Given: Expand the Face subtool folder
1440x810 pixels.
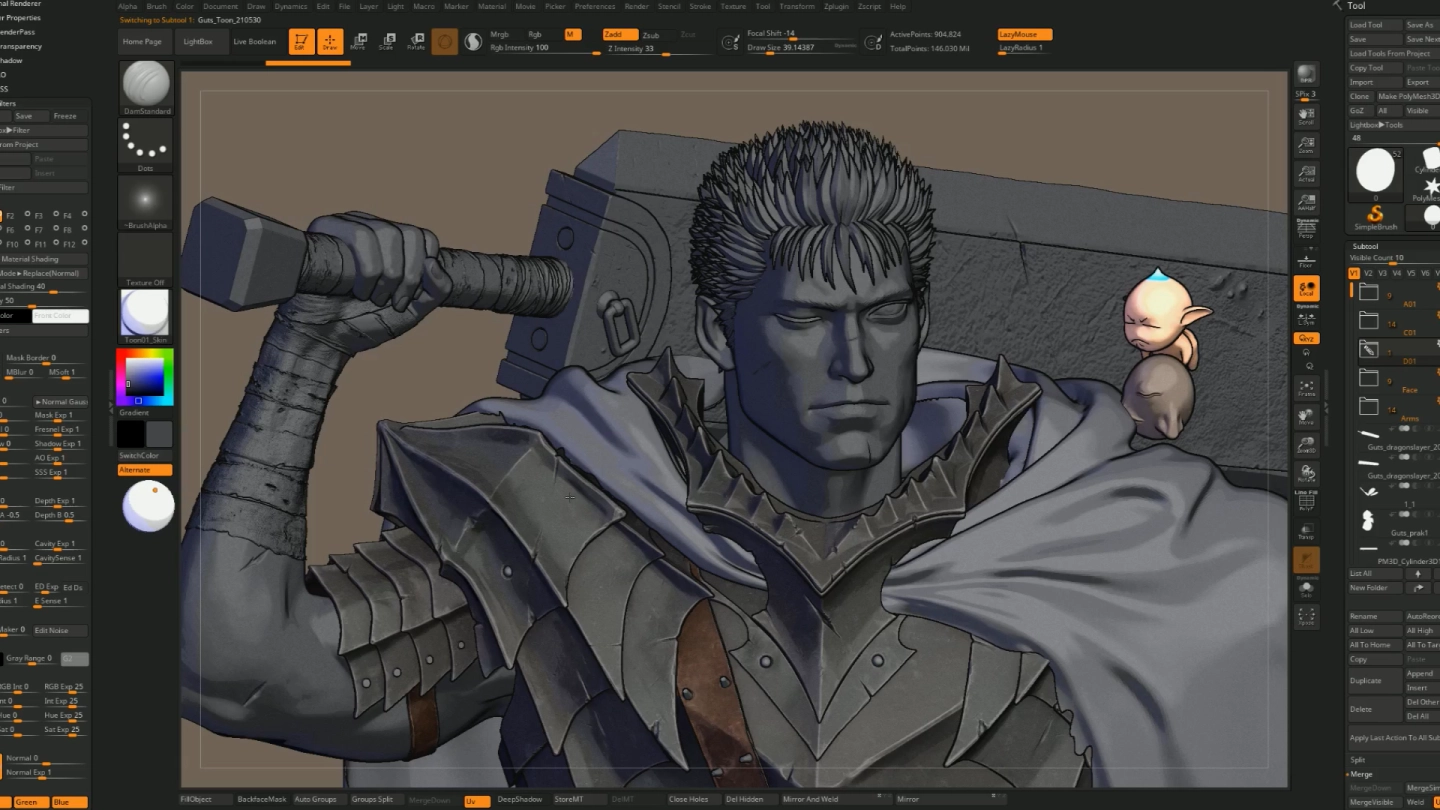Looking at the screenshot, I should (x=1369, y=378).
